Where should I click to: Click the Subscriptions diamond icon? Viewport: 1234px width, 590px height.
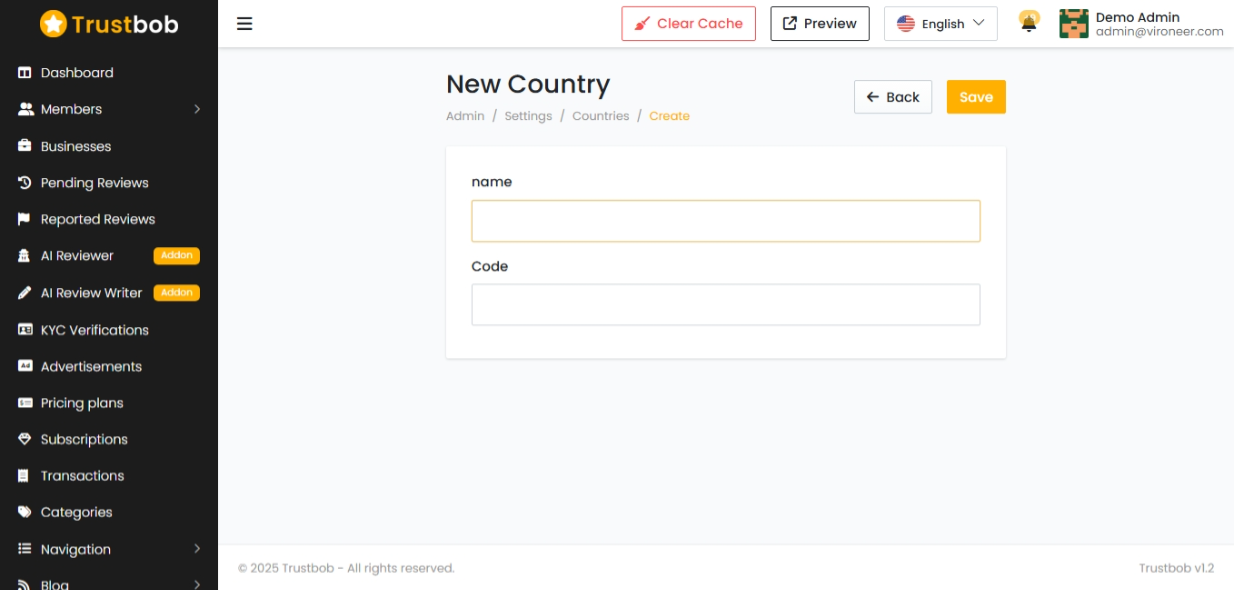click(25, 439)
